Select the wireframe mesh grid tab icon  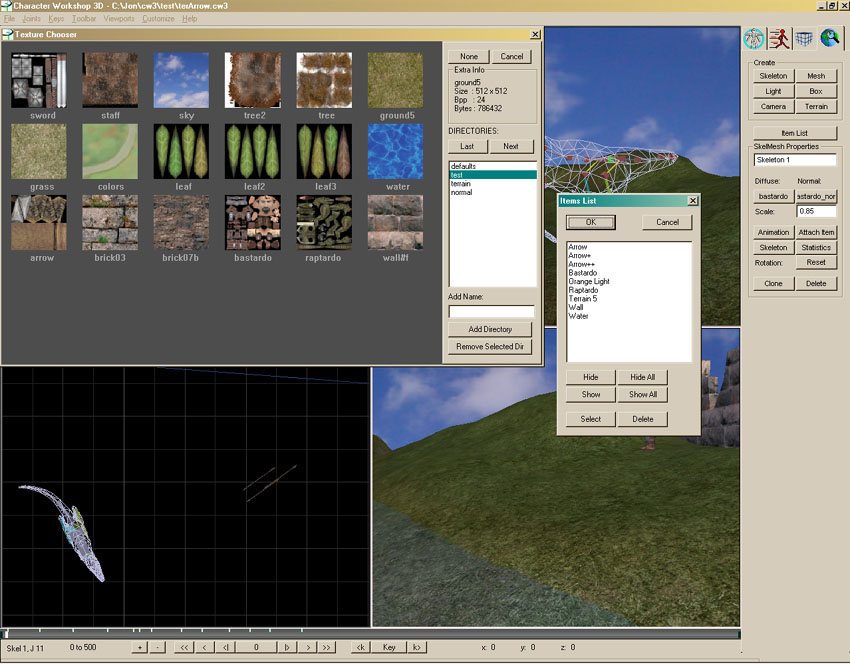pos(805,39)
